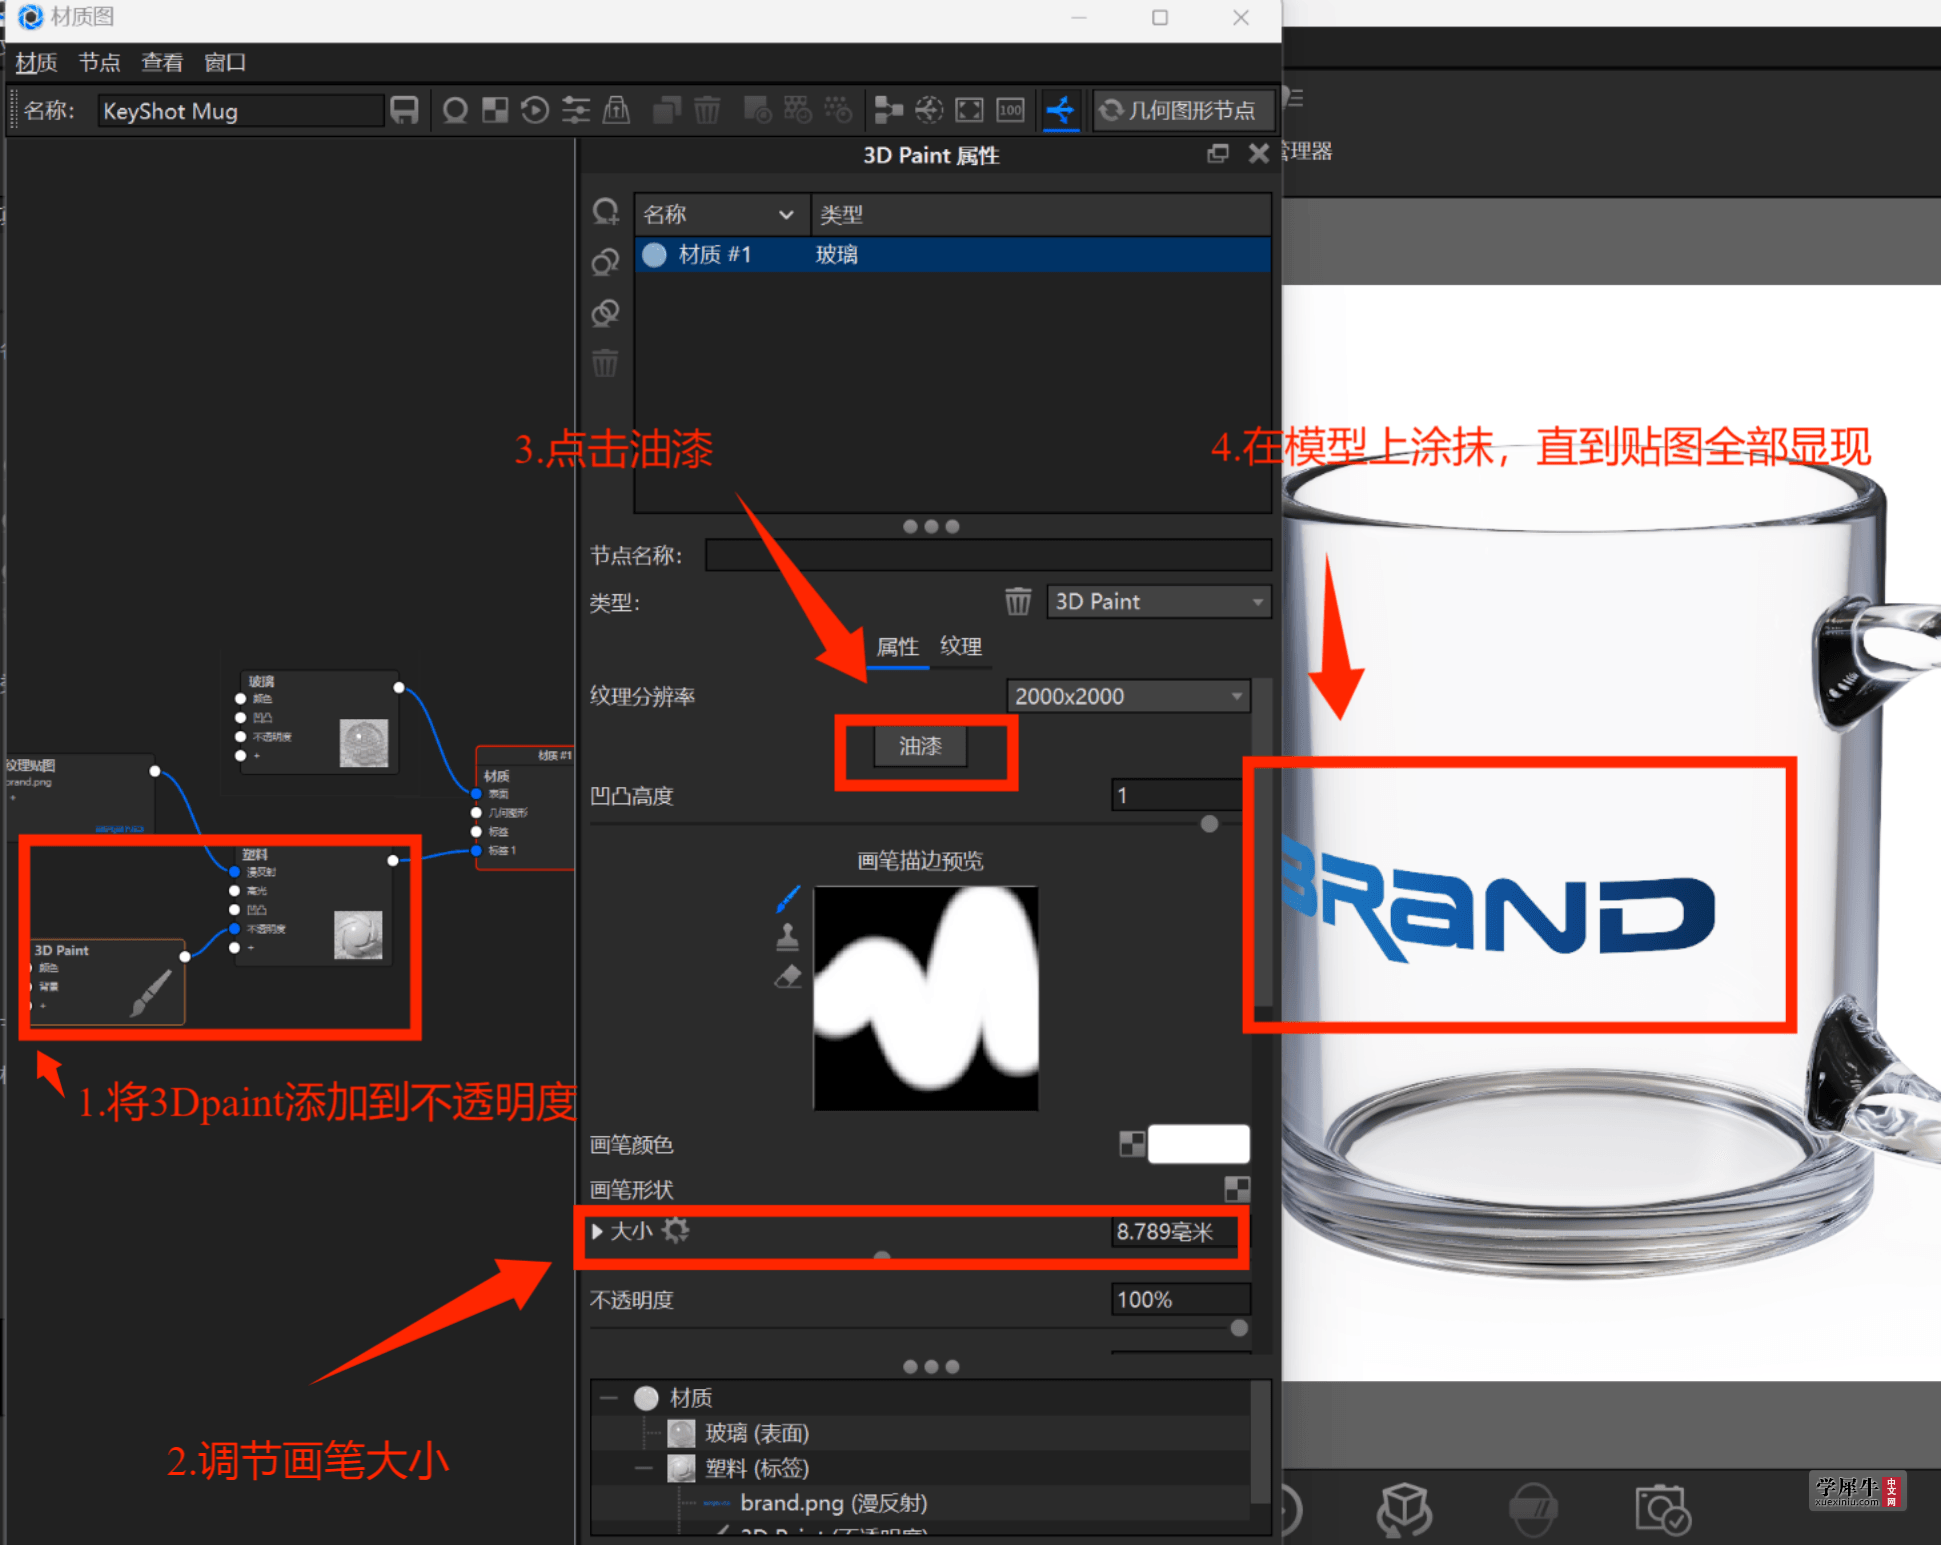Undock the 3D Paint 属性 panel
The width and height of the screenshot is (1941, 1545).
1217,154
